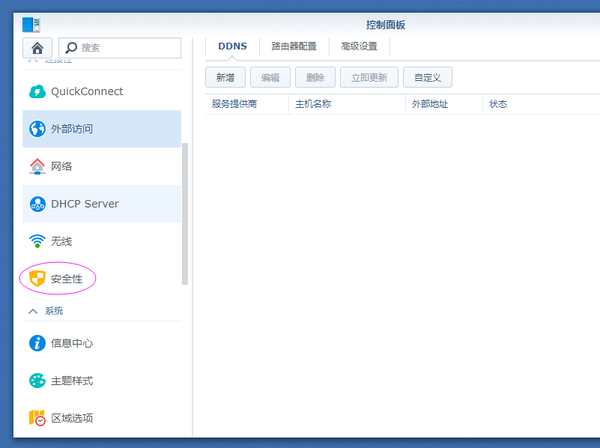600x448 pixels.
Task: Focus the 搜索 search field
Action: [119, 48]
